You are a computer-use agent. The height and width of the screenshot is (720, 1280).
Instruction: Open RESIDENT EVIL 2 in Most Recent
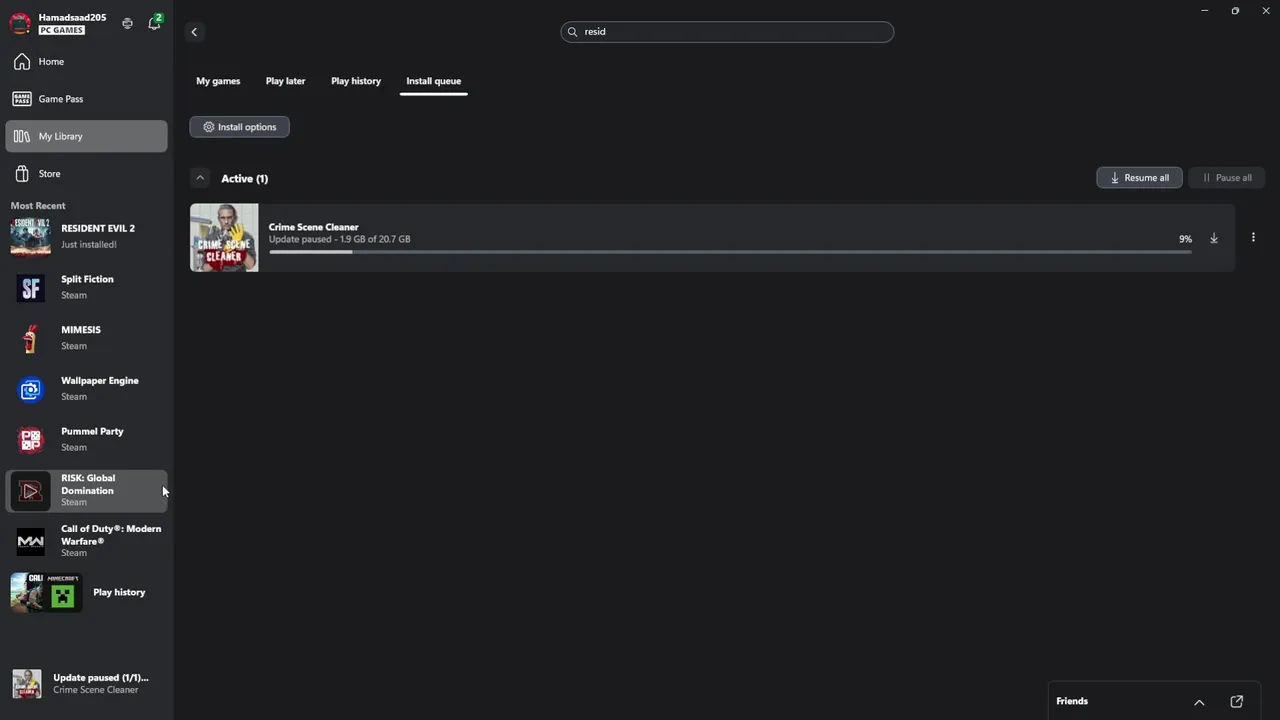86,236
